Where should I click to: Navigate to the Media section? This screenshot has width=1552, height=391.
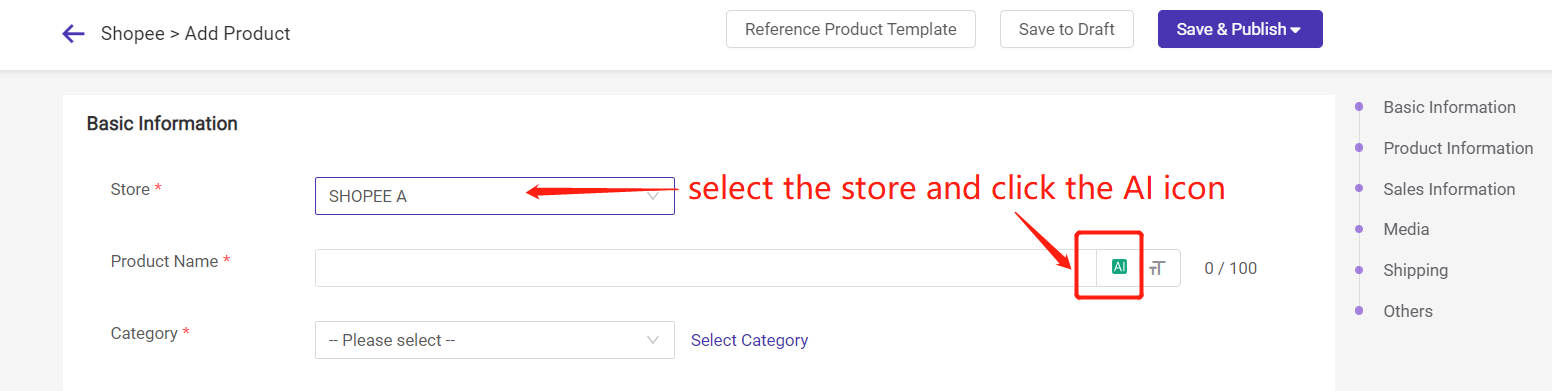tap(1406, 229)
